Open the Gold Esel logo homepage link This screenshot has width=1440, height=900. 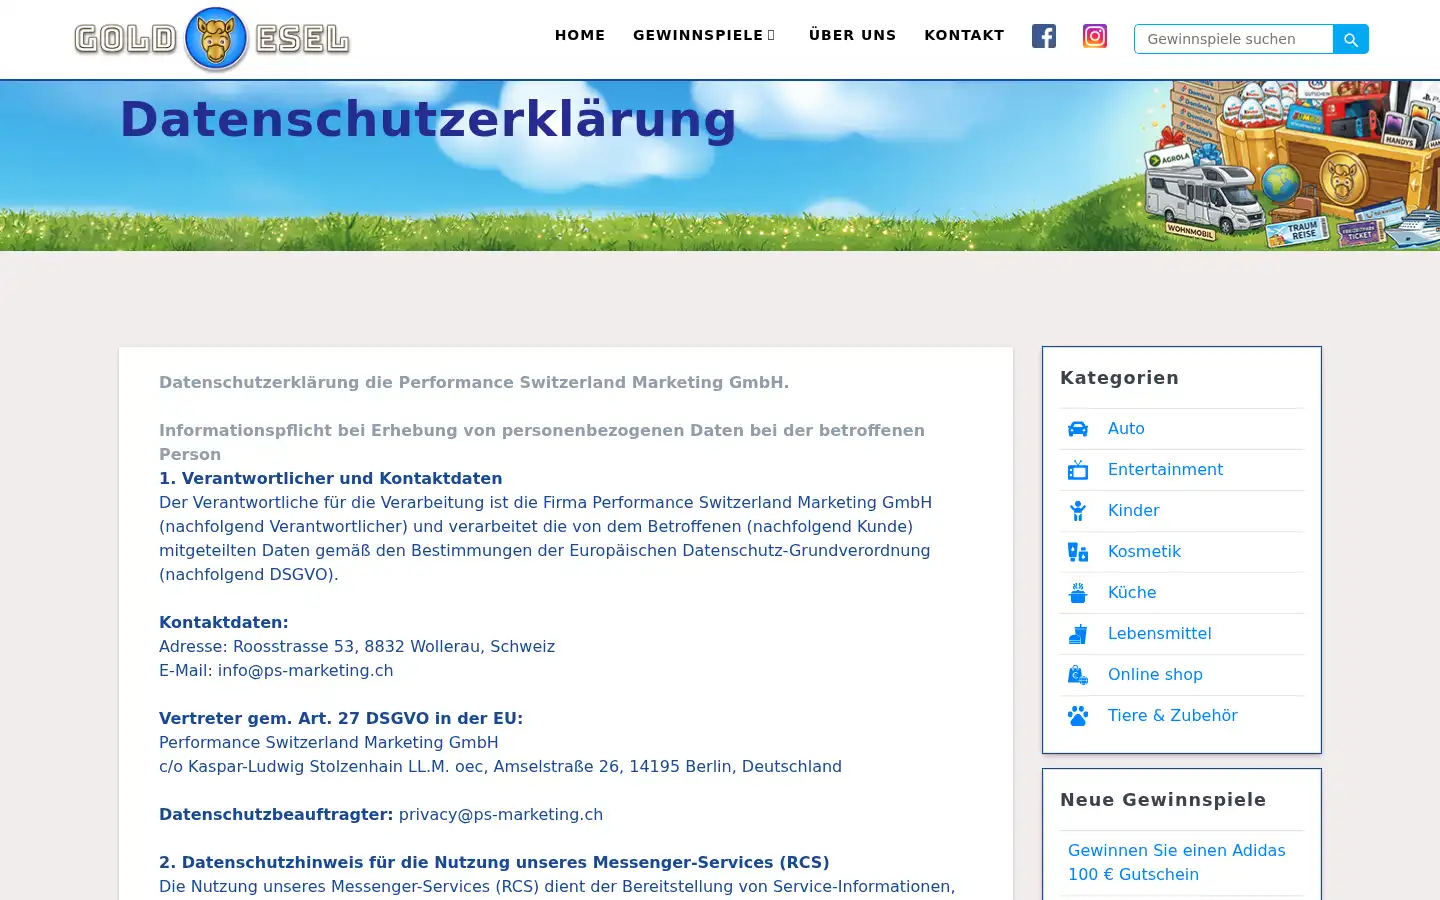(x=212, y=39)
